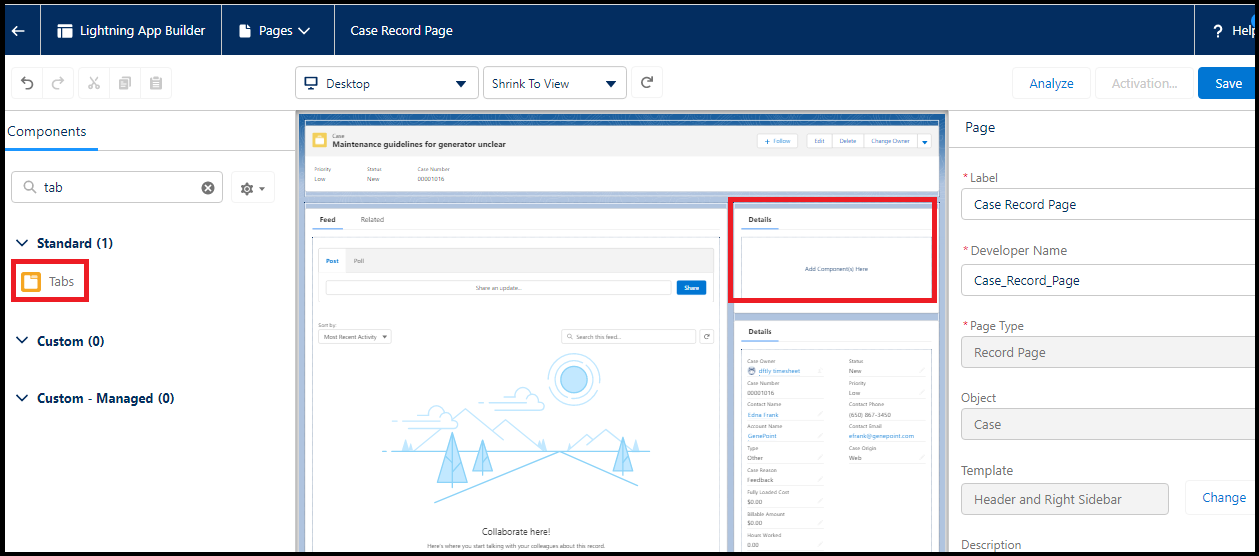This screenshot has height=556, width=1259.
Task: Click the Template Header and Right Sidebar field
Action: click(x=1064, y=499)
